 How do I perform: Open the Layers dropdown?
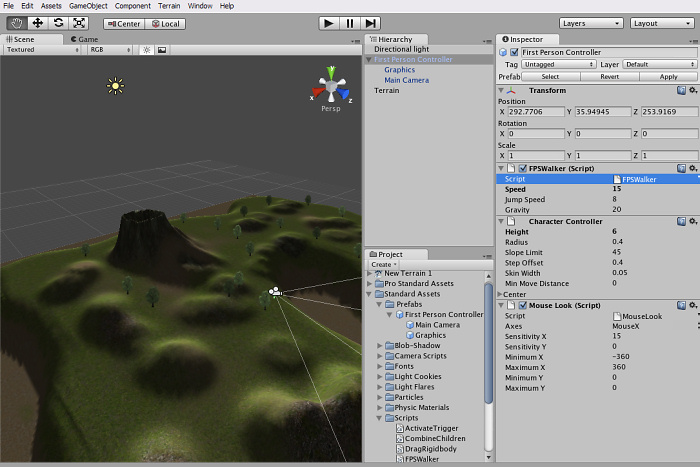click(x=591, y=23)
